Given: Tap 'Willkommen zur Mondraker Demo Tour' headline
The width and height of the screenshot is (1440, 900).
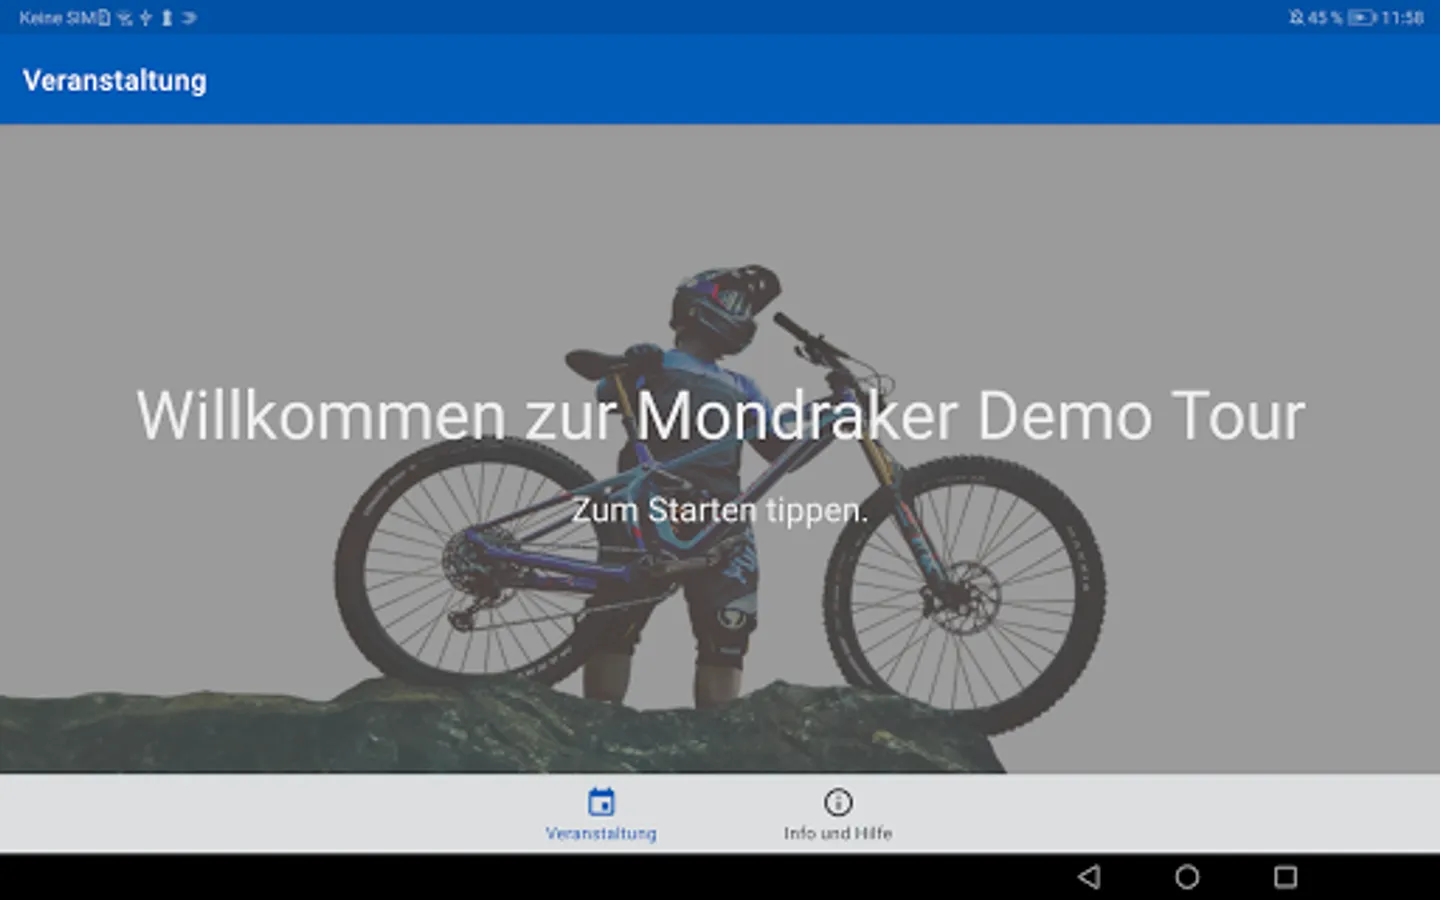Looking at the screenshot, I should [x=720, y=415].
